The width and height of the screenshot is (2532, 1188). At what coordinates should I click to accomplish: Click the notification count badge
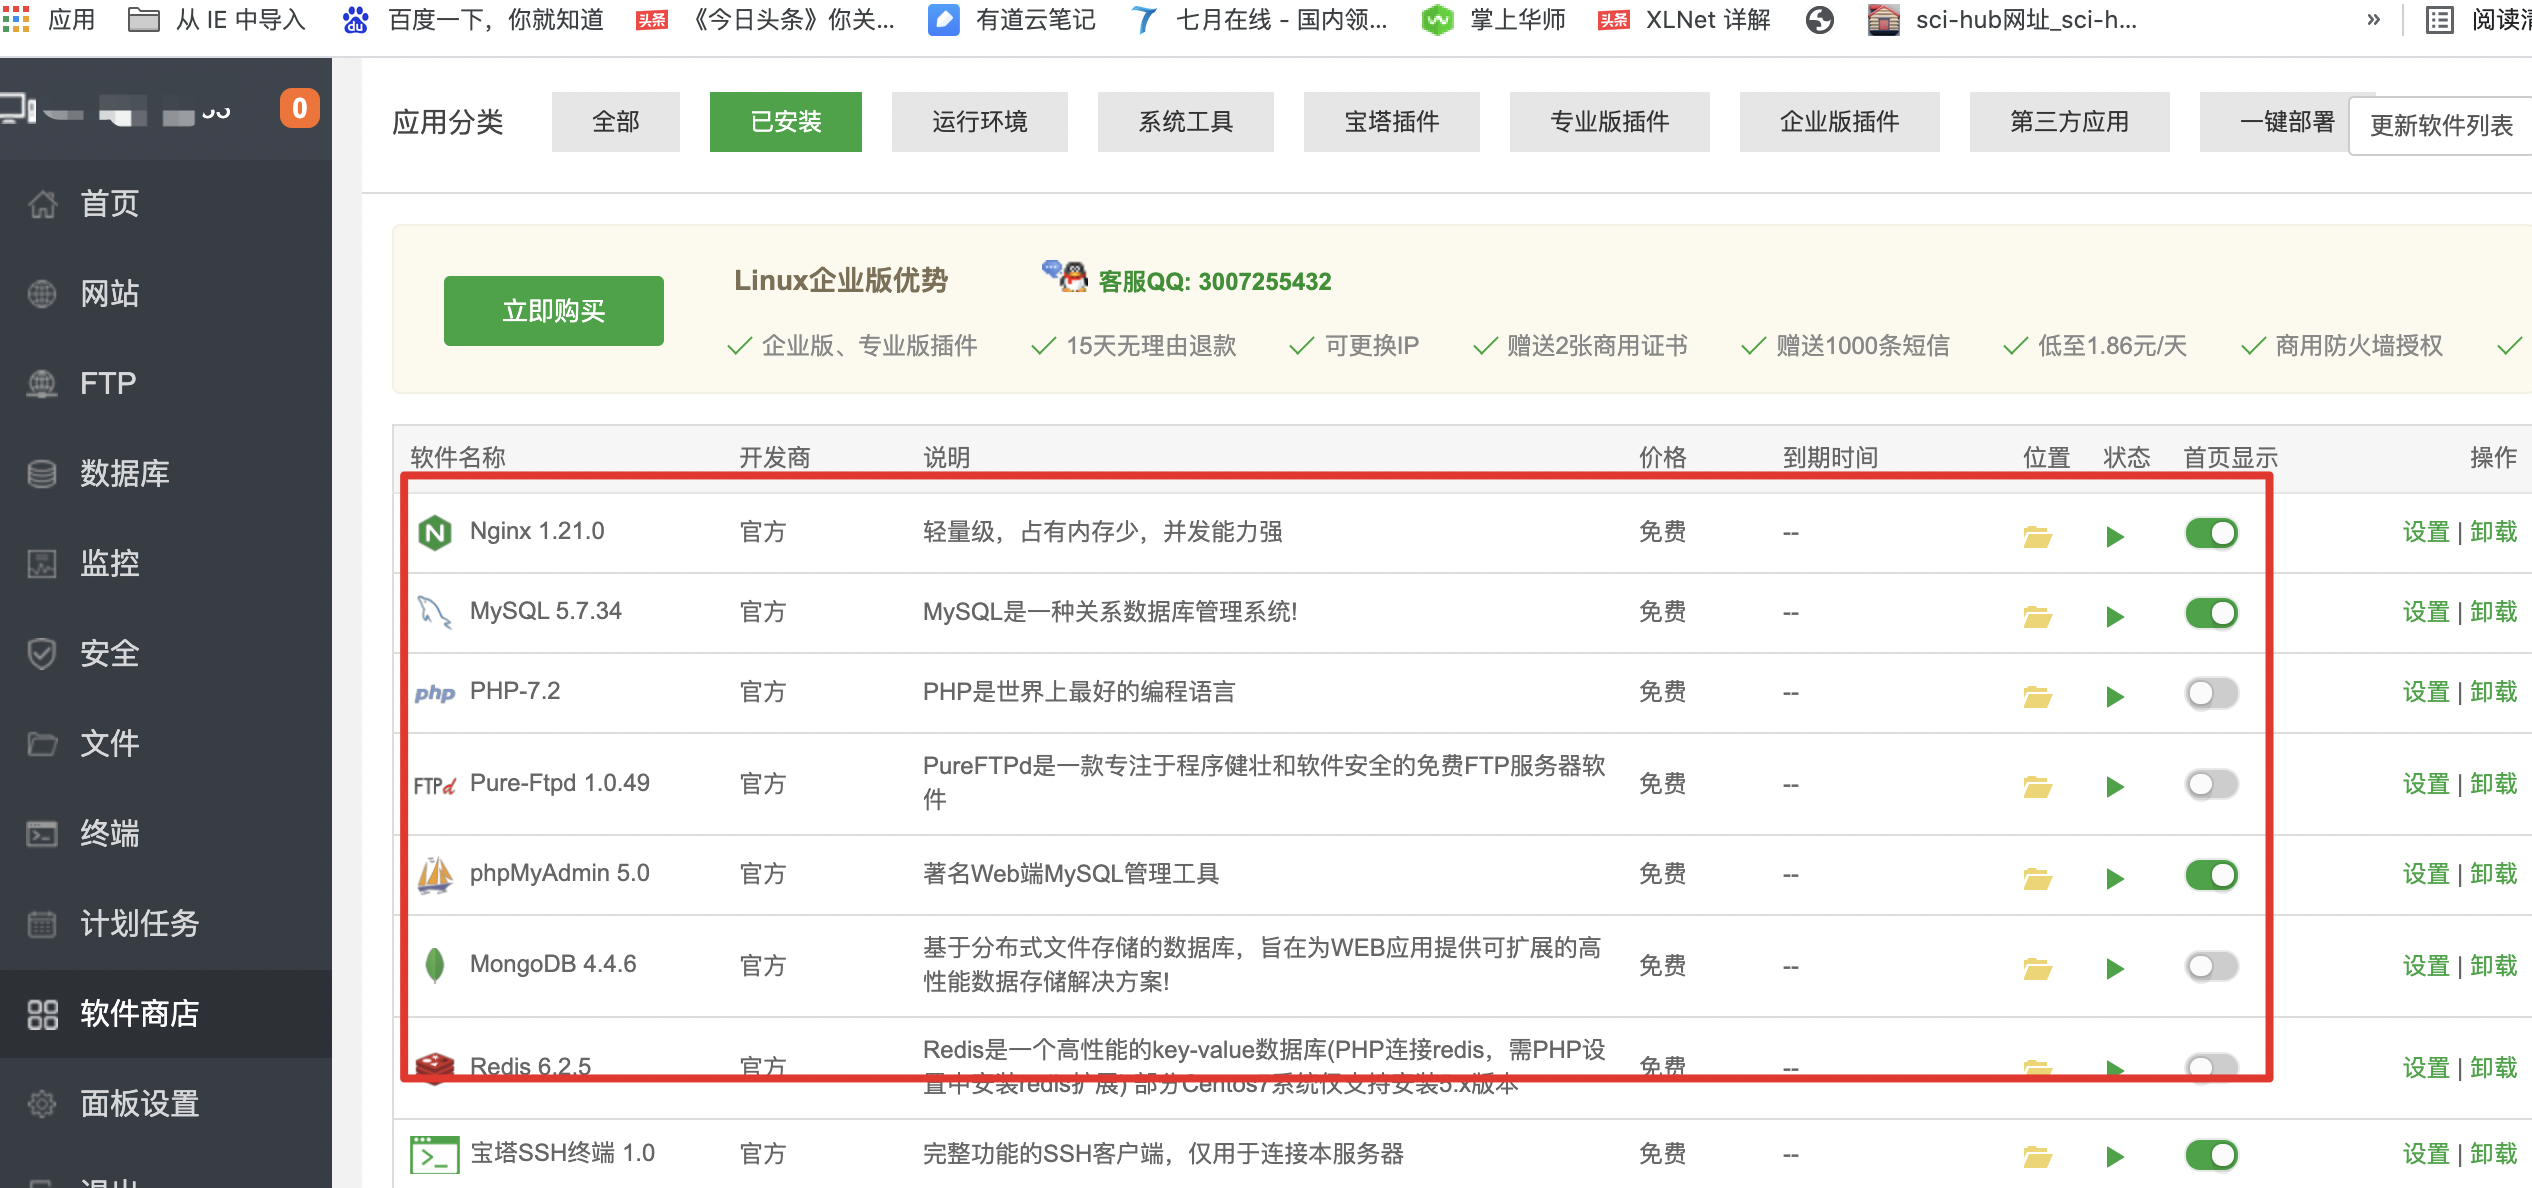coord(299,108)
